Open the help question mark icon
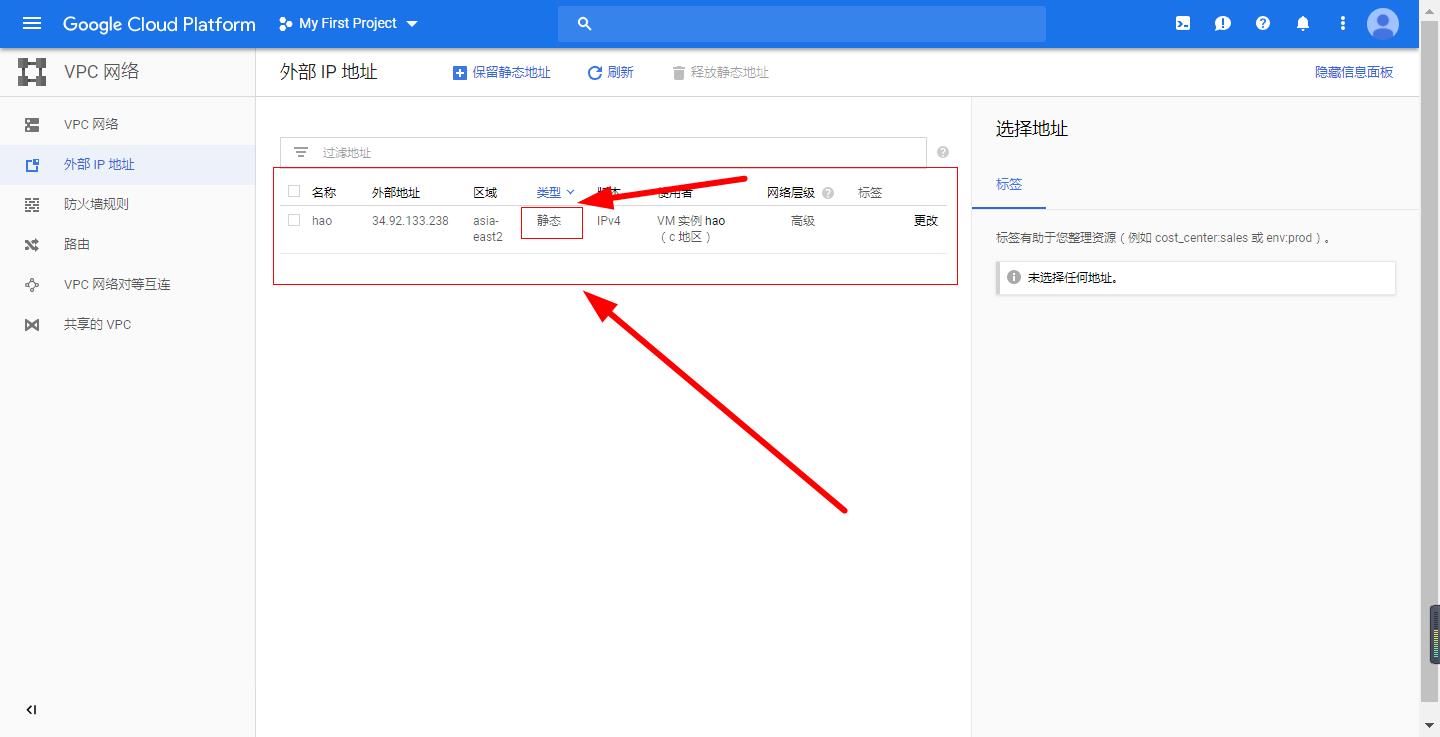This screenshot has width=1440, height=737. pyautogui.click(x=1262, y=23)
